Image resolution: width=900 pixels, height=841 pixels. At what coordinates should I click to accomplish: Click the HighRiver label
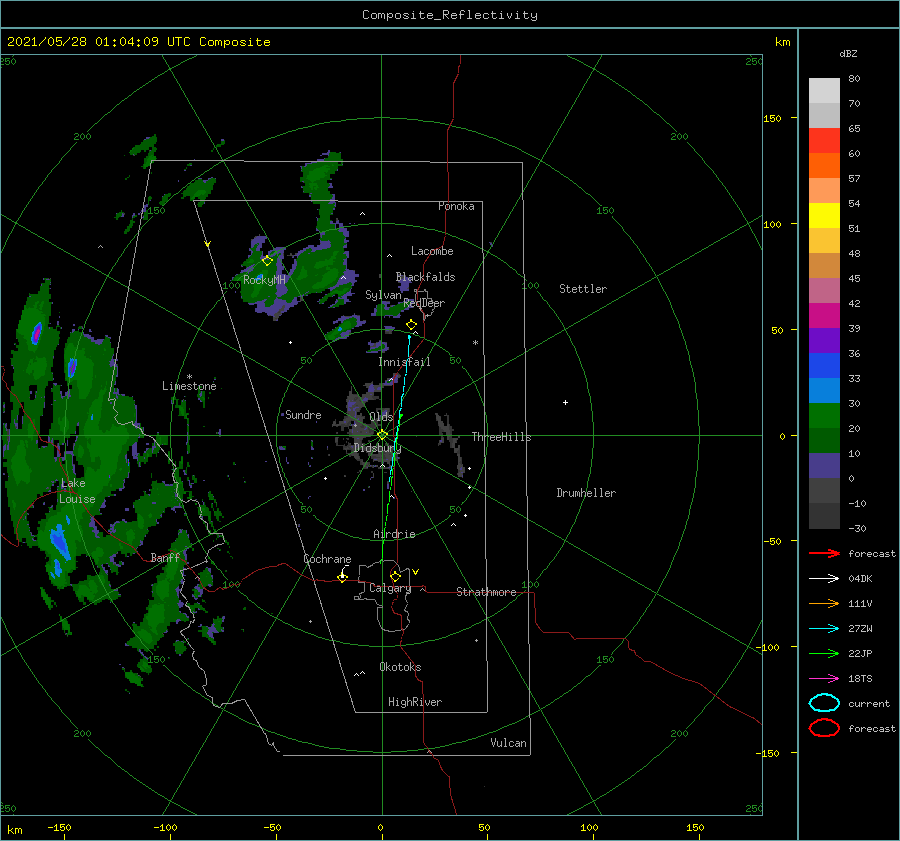click(415, 702)
